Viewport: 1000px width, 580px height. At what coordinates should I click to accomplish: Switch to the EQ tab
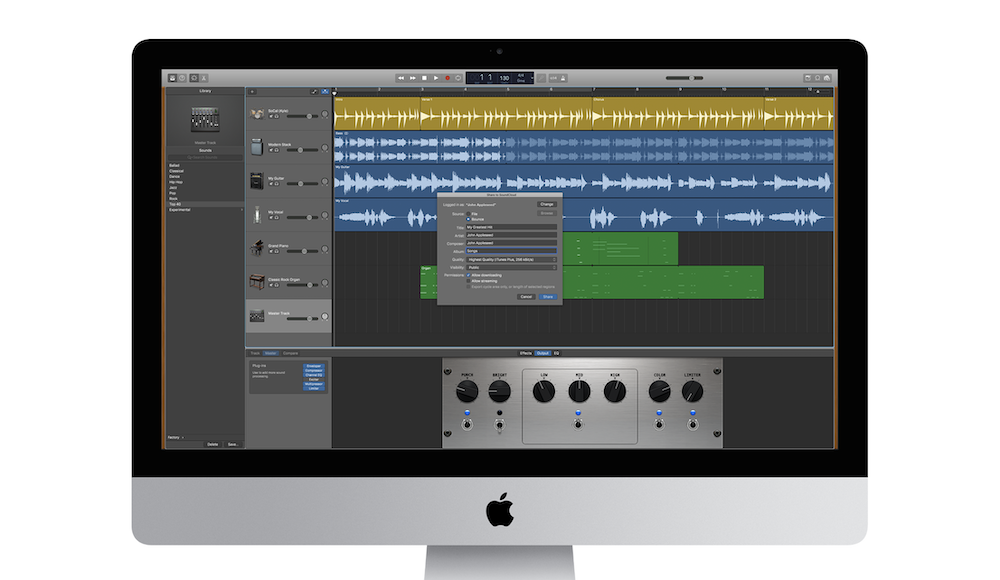tap(556, 353)
